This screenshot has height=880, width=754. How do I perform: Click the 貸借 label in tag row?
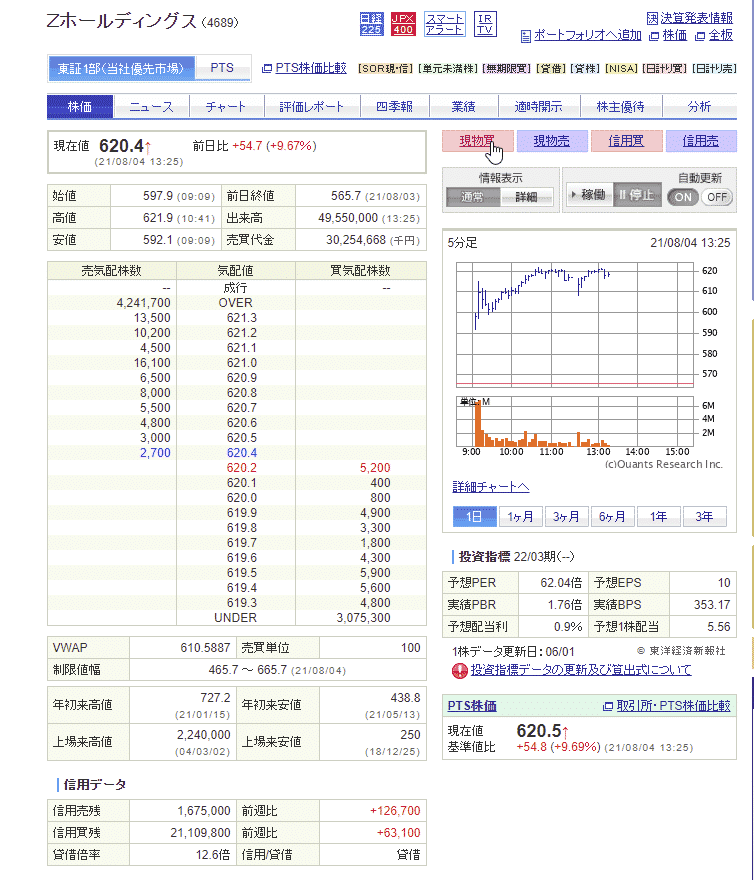click(551, 68)
